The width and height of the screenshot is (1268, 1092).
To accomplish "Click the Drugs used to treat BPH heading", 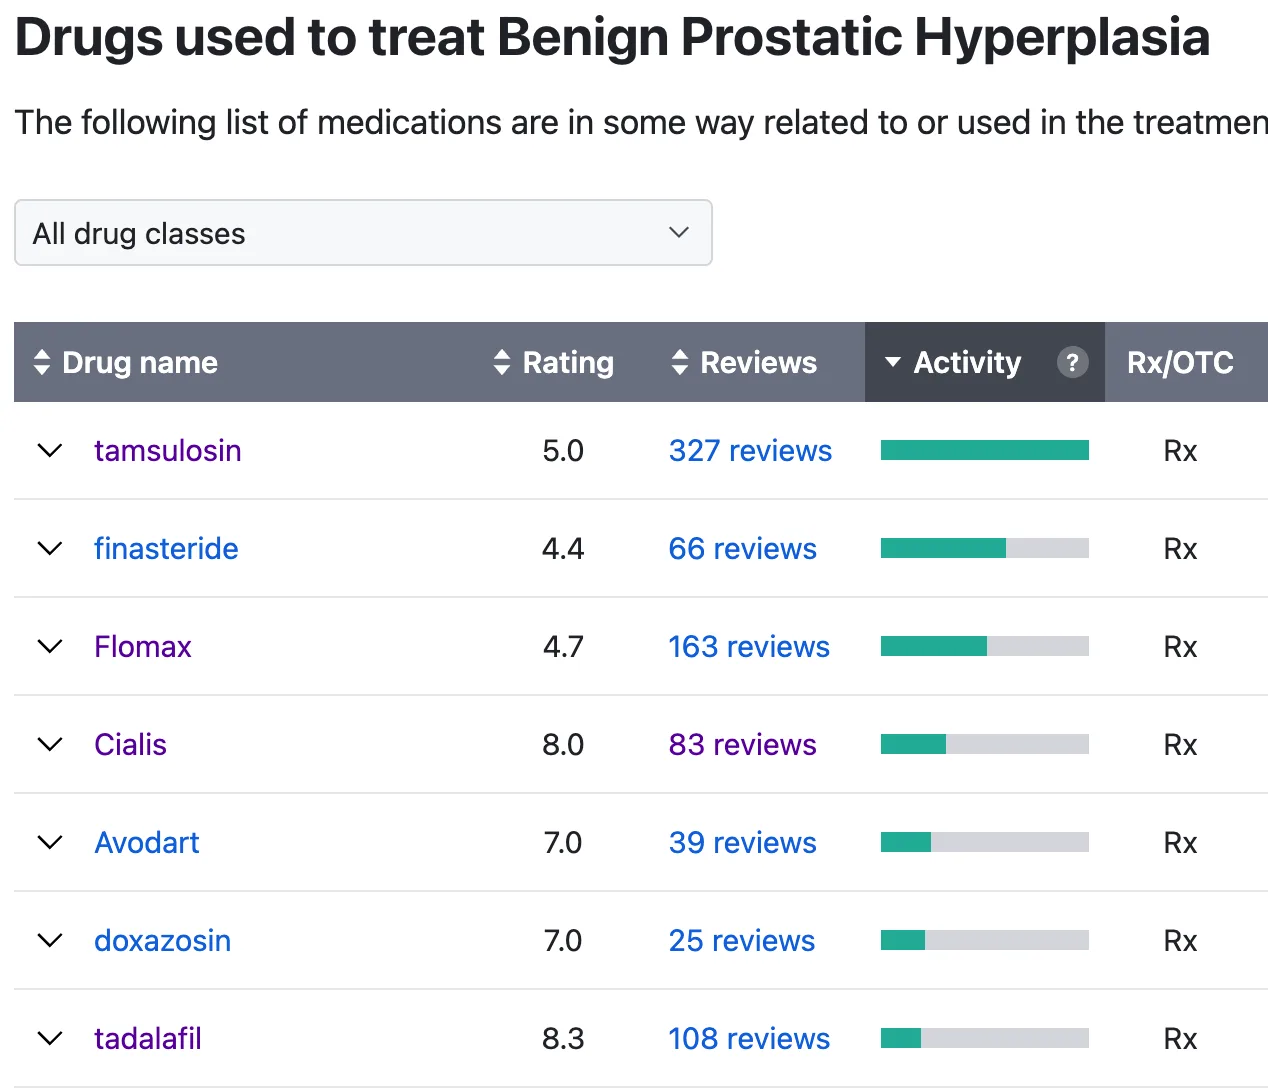I will (x=612, y=38).
